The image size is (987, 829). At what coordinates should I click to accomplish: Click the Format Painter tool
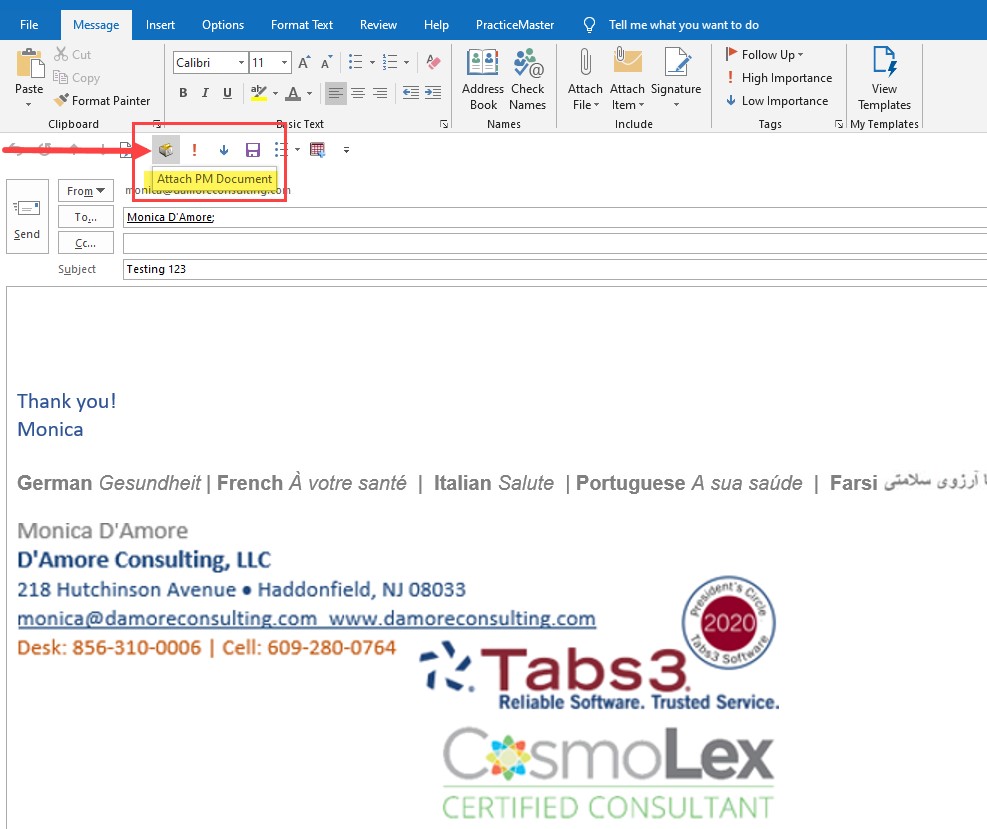[x=102, y=101]
